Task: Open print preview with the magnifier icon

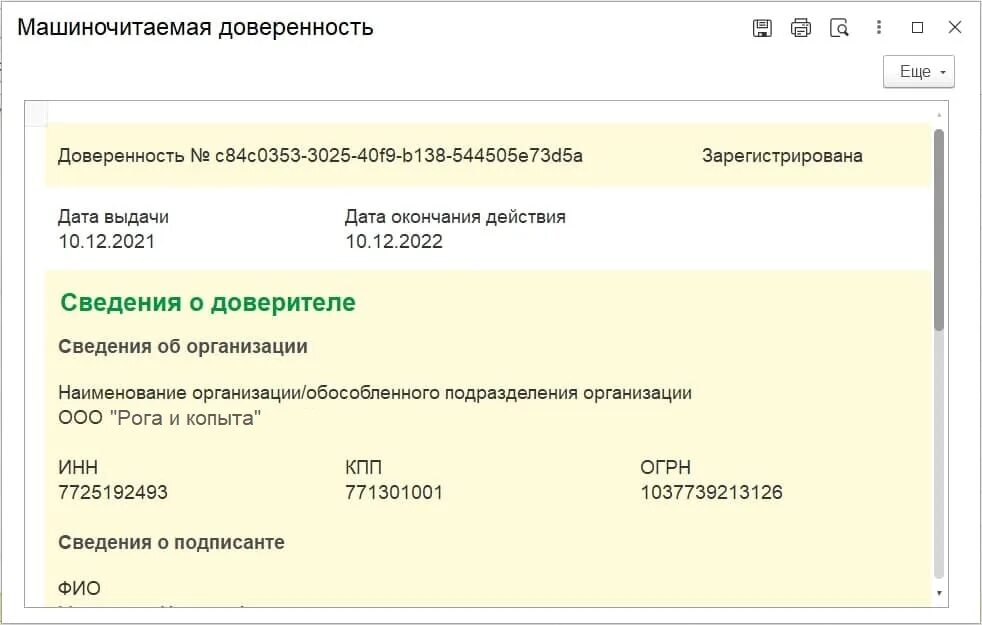Action: pos(839,28)
